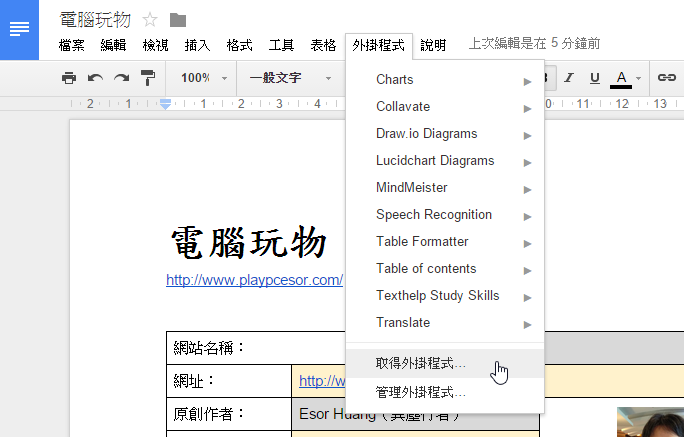684x437 pixels.
Task: Toggle underline formatting
Action: pos(595,78)
